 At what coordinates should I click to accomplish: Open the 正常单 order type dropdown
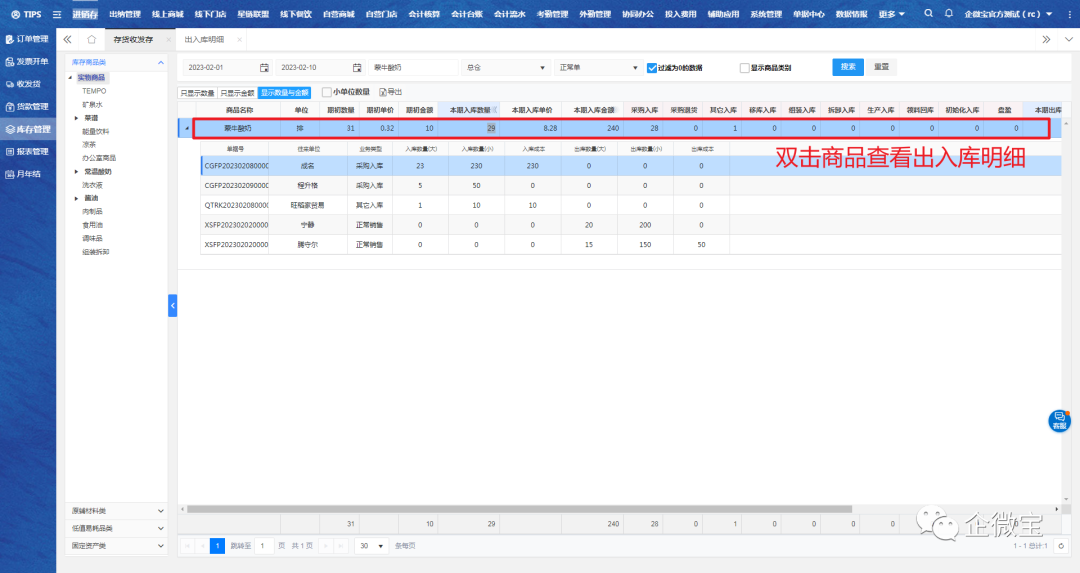coord(598,67)
